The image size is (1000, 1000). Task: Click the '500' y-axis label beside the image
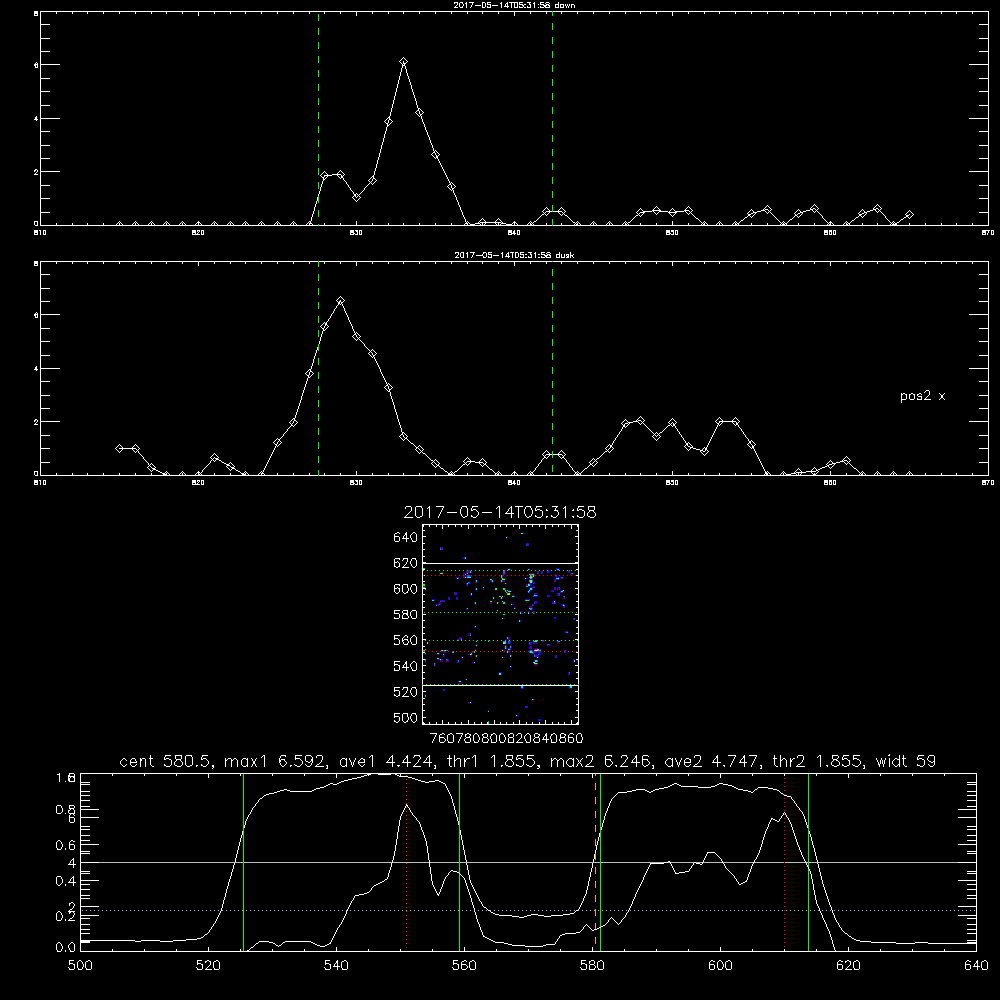pos(406,718)
